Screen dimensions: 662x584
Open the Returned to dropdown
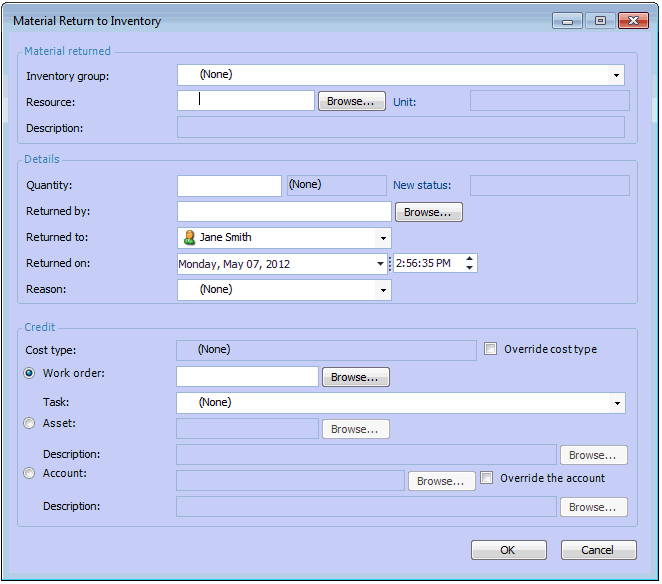[383, 238]
